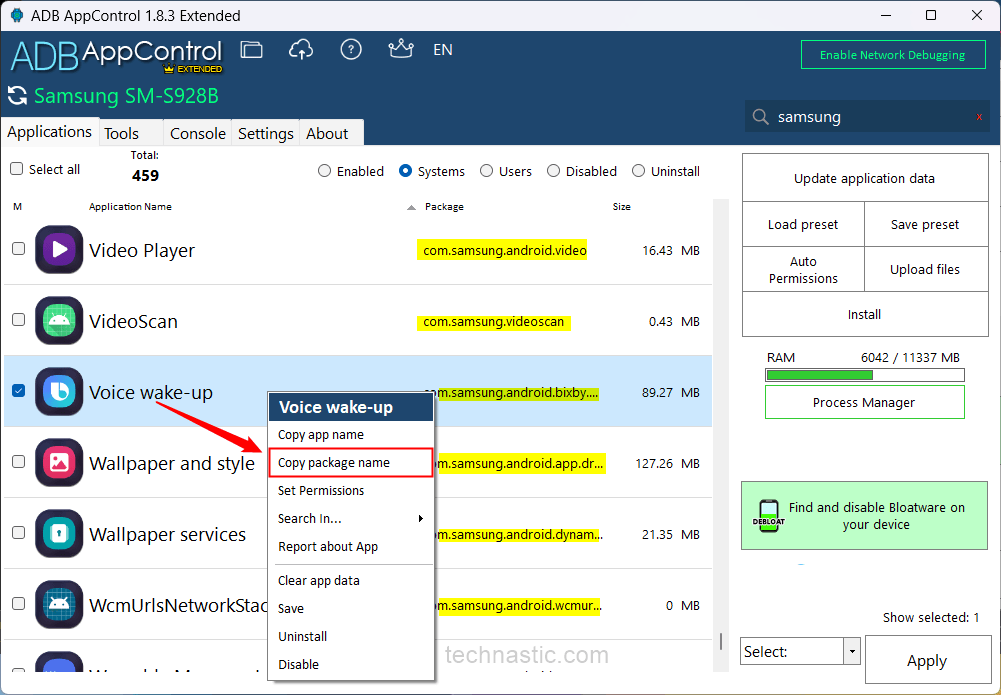The image size is (1001, 695).
Task: Clear search with the red x
Action: (979, 118)
